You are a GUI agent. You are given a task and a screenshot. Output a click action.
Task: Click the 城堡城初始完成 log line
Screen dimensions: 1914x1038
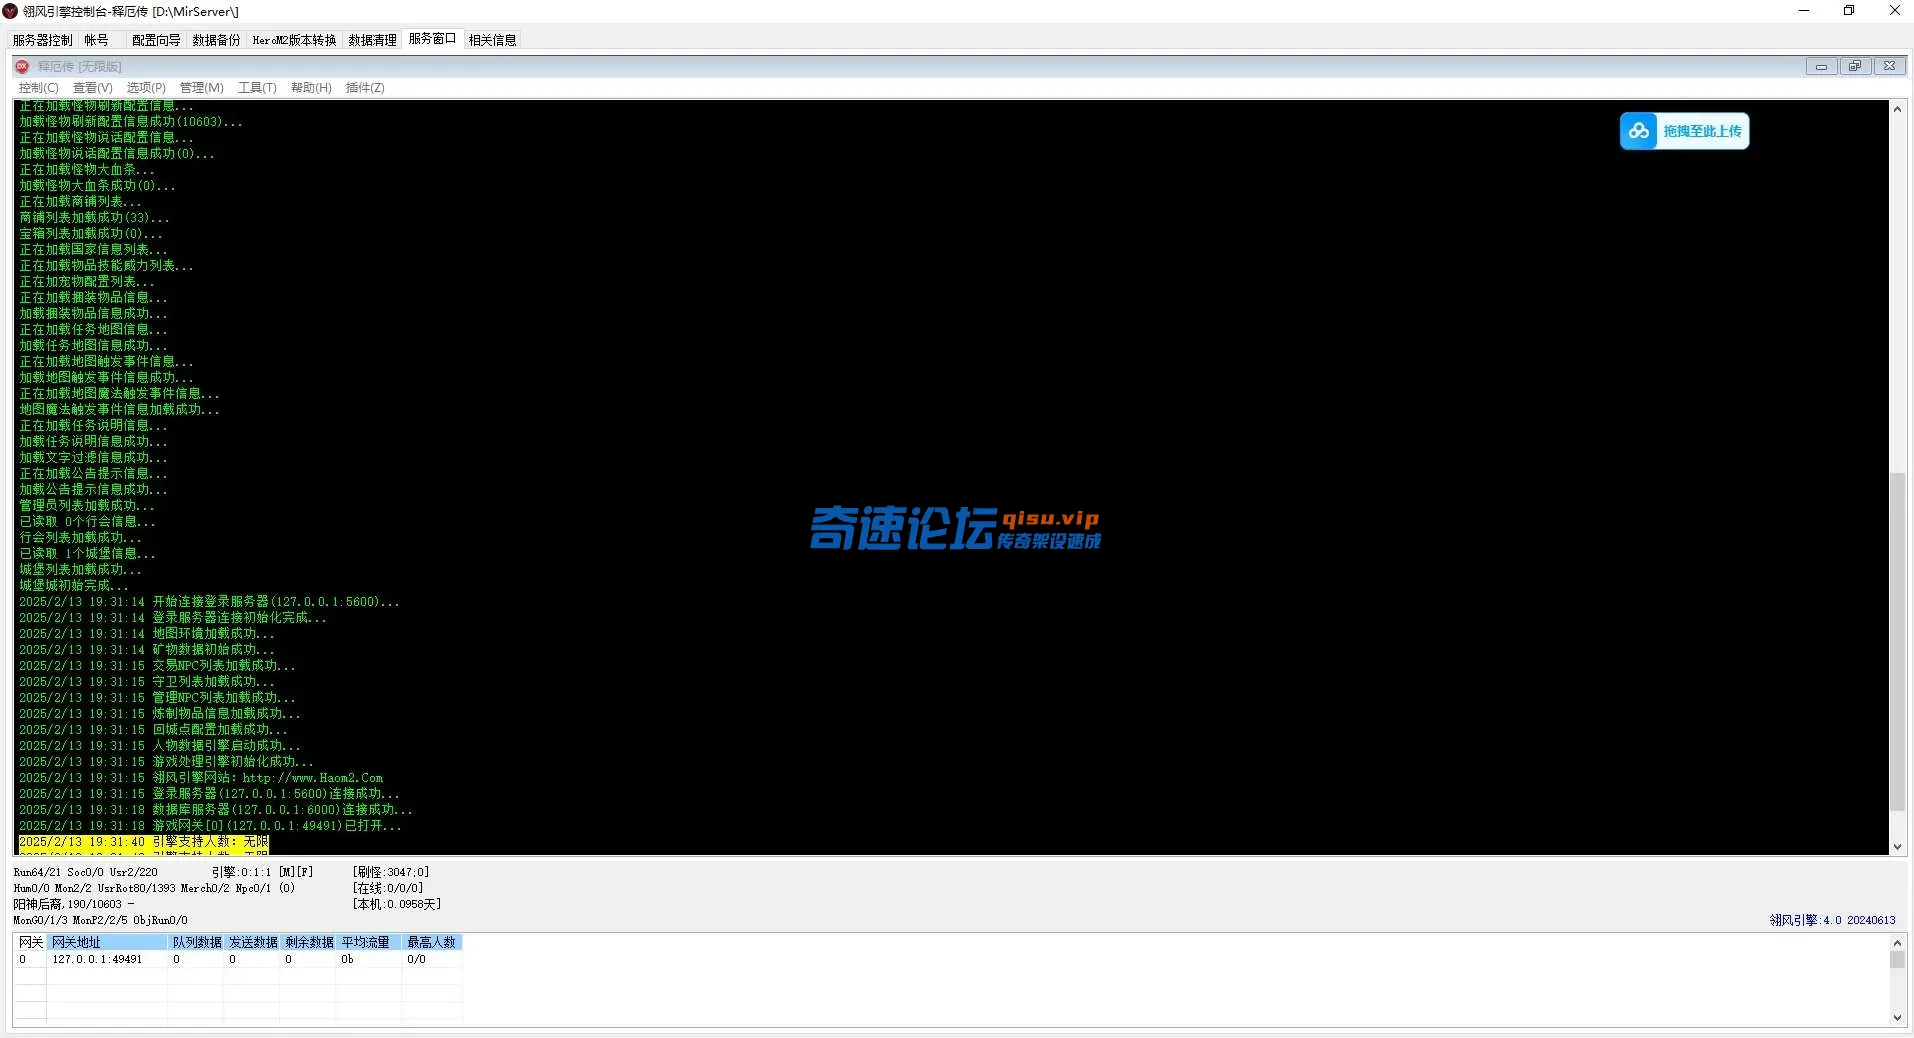[x=74, y=586]
